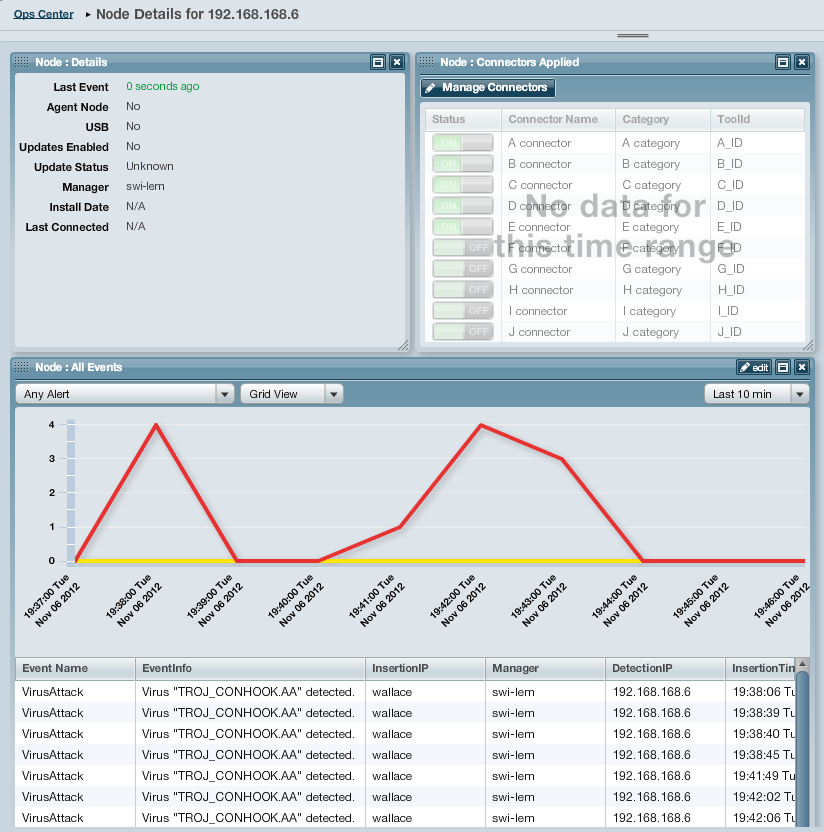Grab the Node Details panel drag handle
This screenshot has height=832, width=824.
pos(21,62)
